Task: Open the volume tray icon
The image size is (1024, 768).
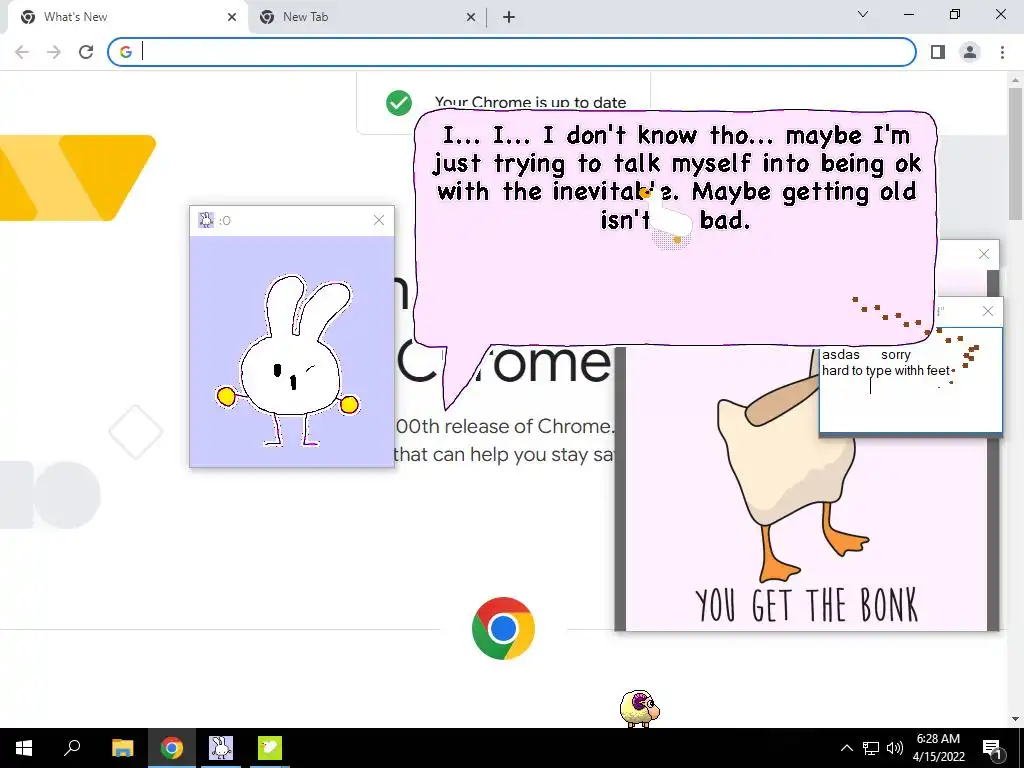Action: (895, 748)
